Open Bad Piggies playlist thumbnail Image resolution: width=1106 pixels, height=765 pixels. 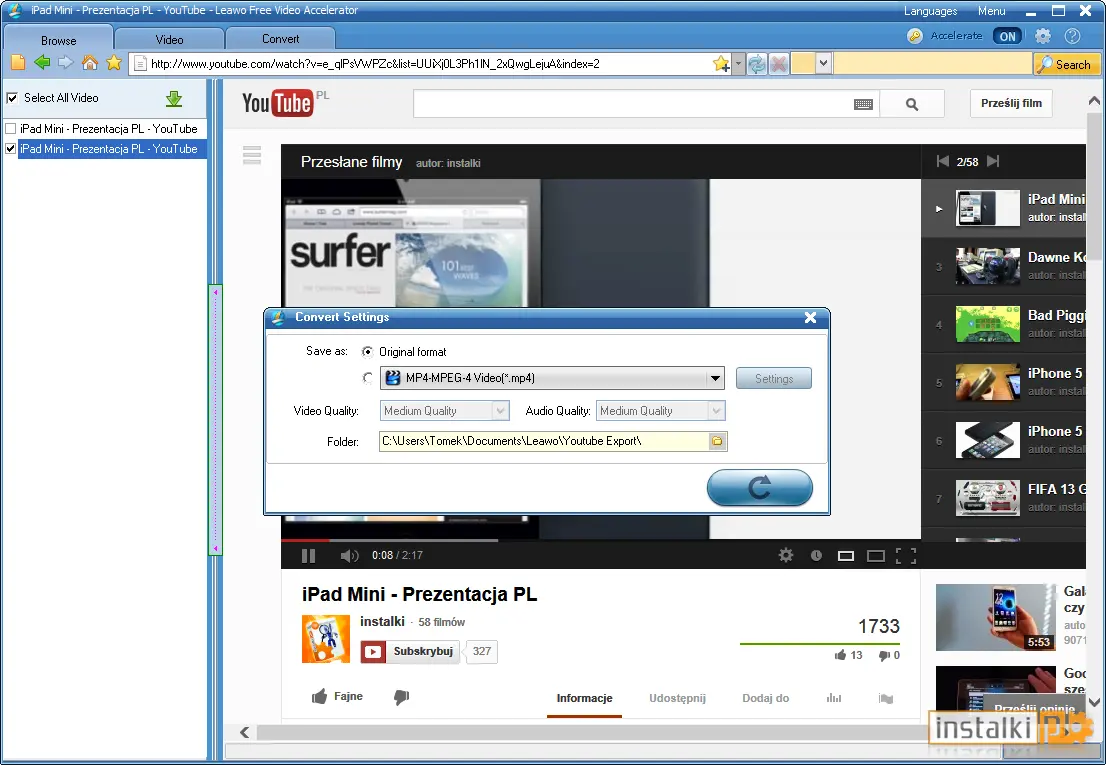988,324
